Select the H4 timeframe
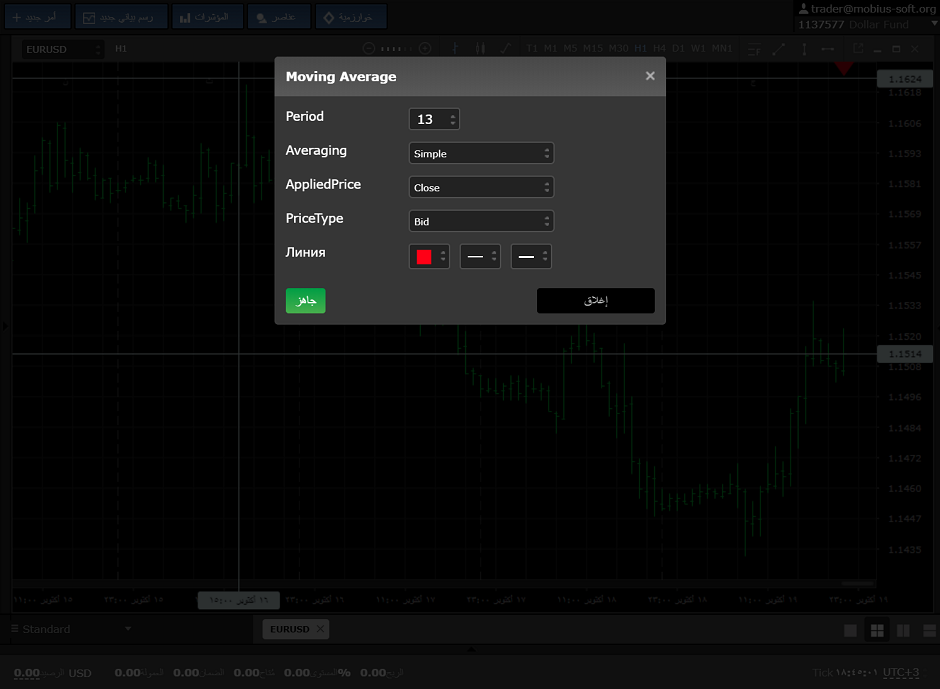Viewport: 940px width, 689px height. pos(659,49)
